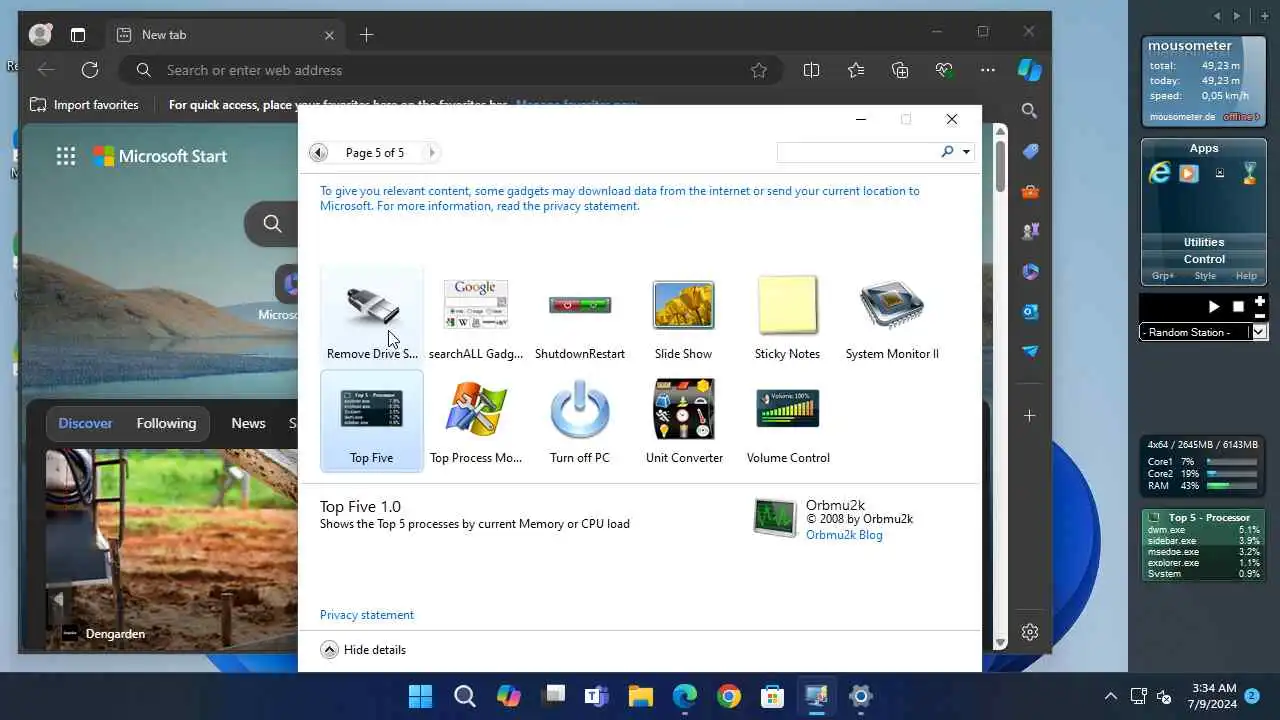Open Edge split screen icon
The height and width of the screenshot is (720, 1280).
(812, 70)
